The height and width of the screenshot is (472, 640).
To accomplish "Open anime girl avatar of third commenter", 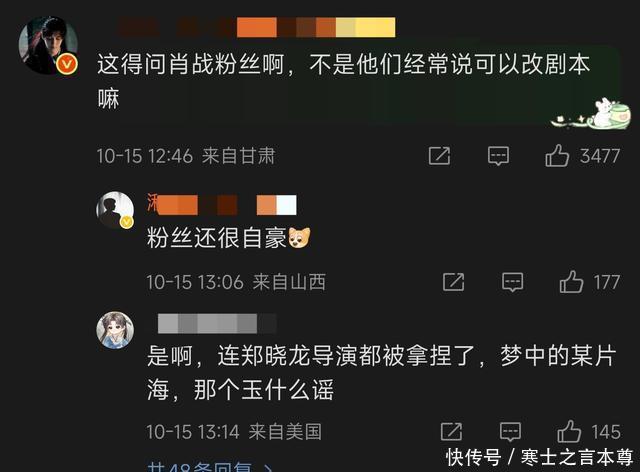I will [x=115, y=330].
